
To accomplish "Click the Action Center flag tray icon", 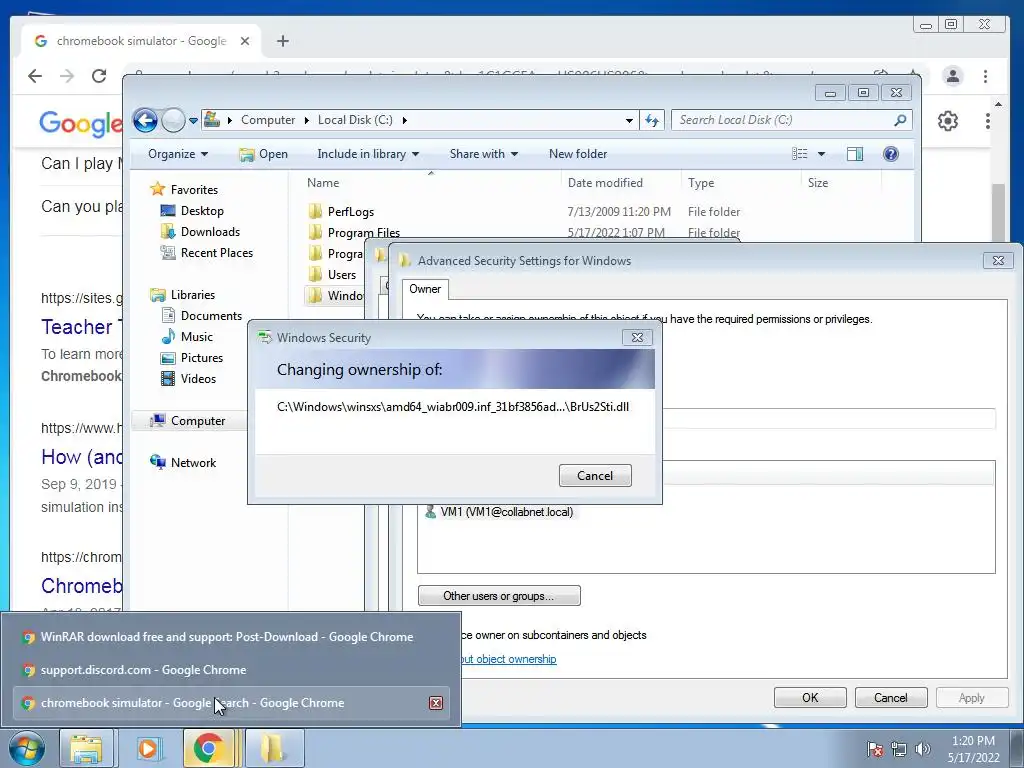I will point(875,749).
